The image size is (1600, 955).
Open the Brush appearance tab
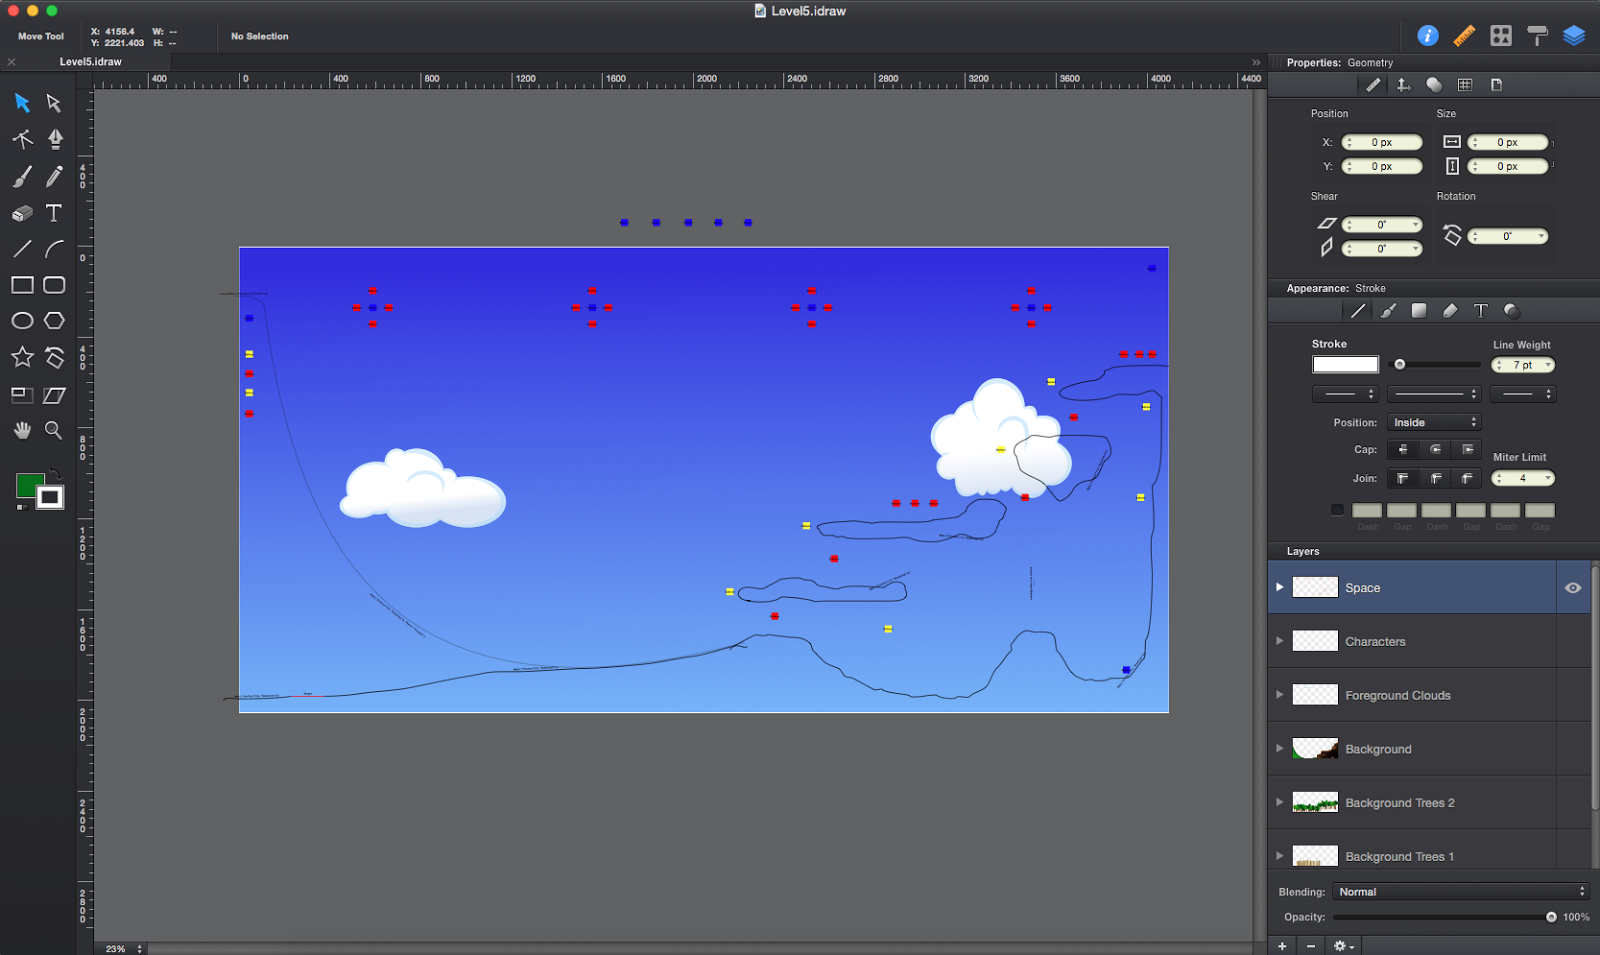(x=1388, y=311)
